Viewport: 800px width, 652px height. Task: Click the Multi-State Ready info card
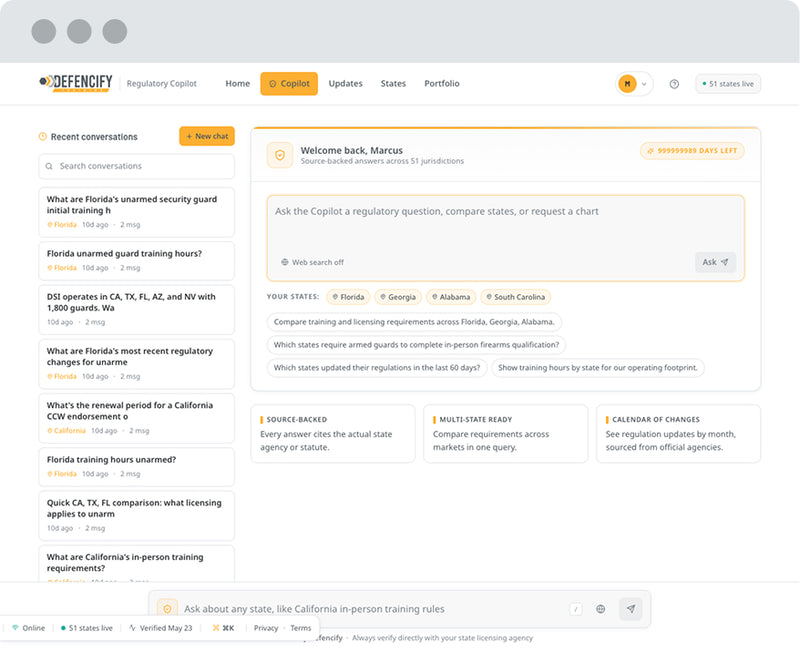[x=506, y=434]
